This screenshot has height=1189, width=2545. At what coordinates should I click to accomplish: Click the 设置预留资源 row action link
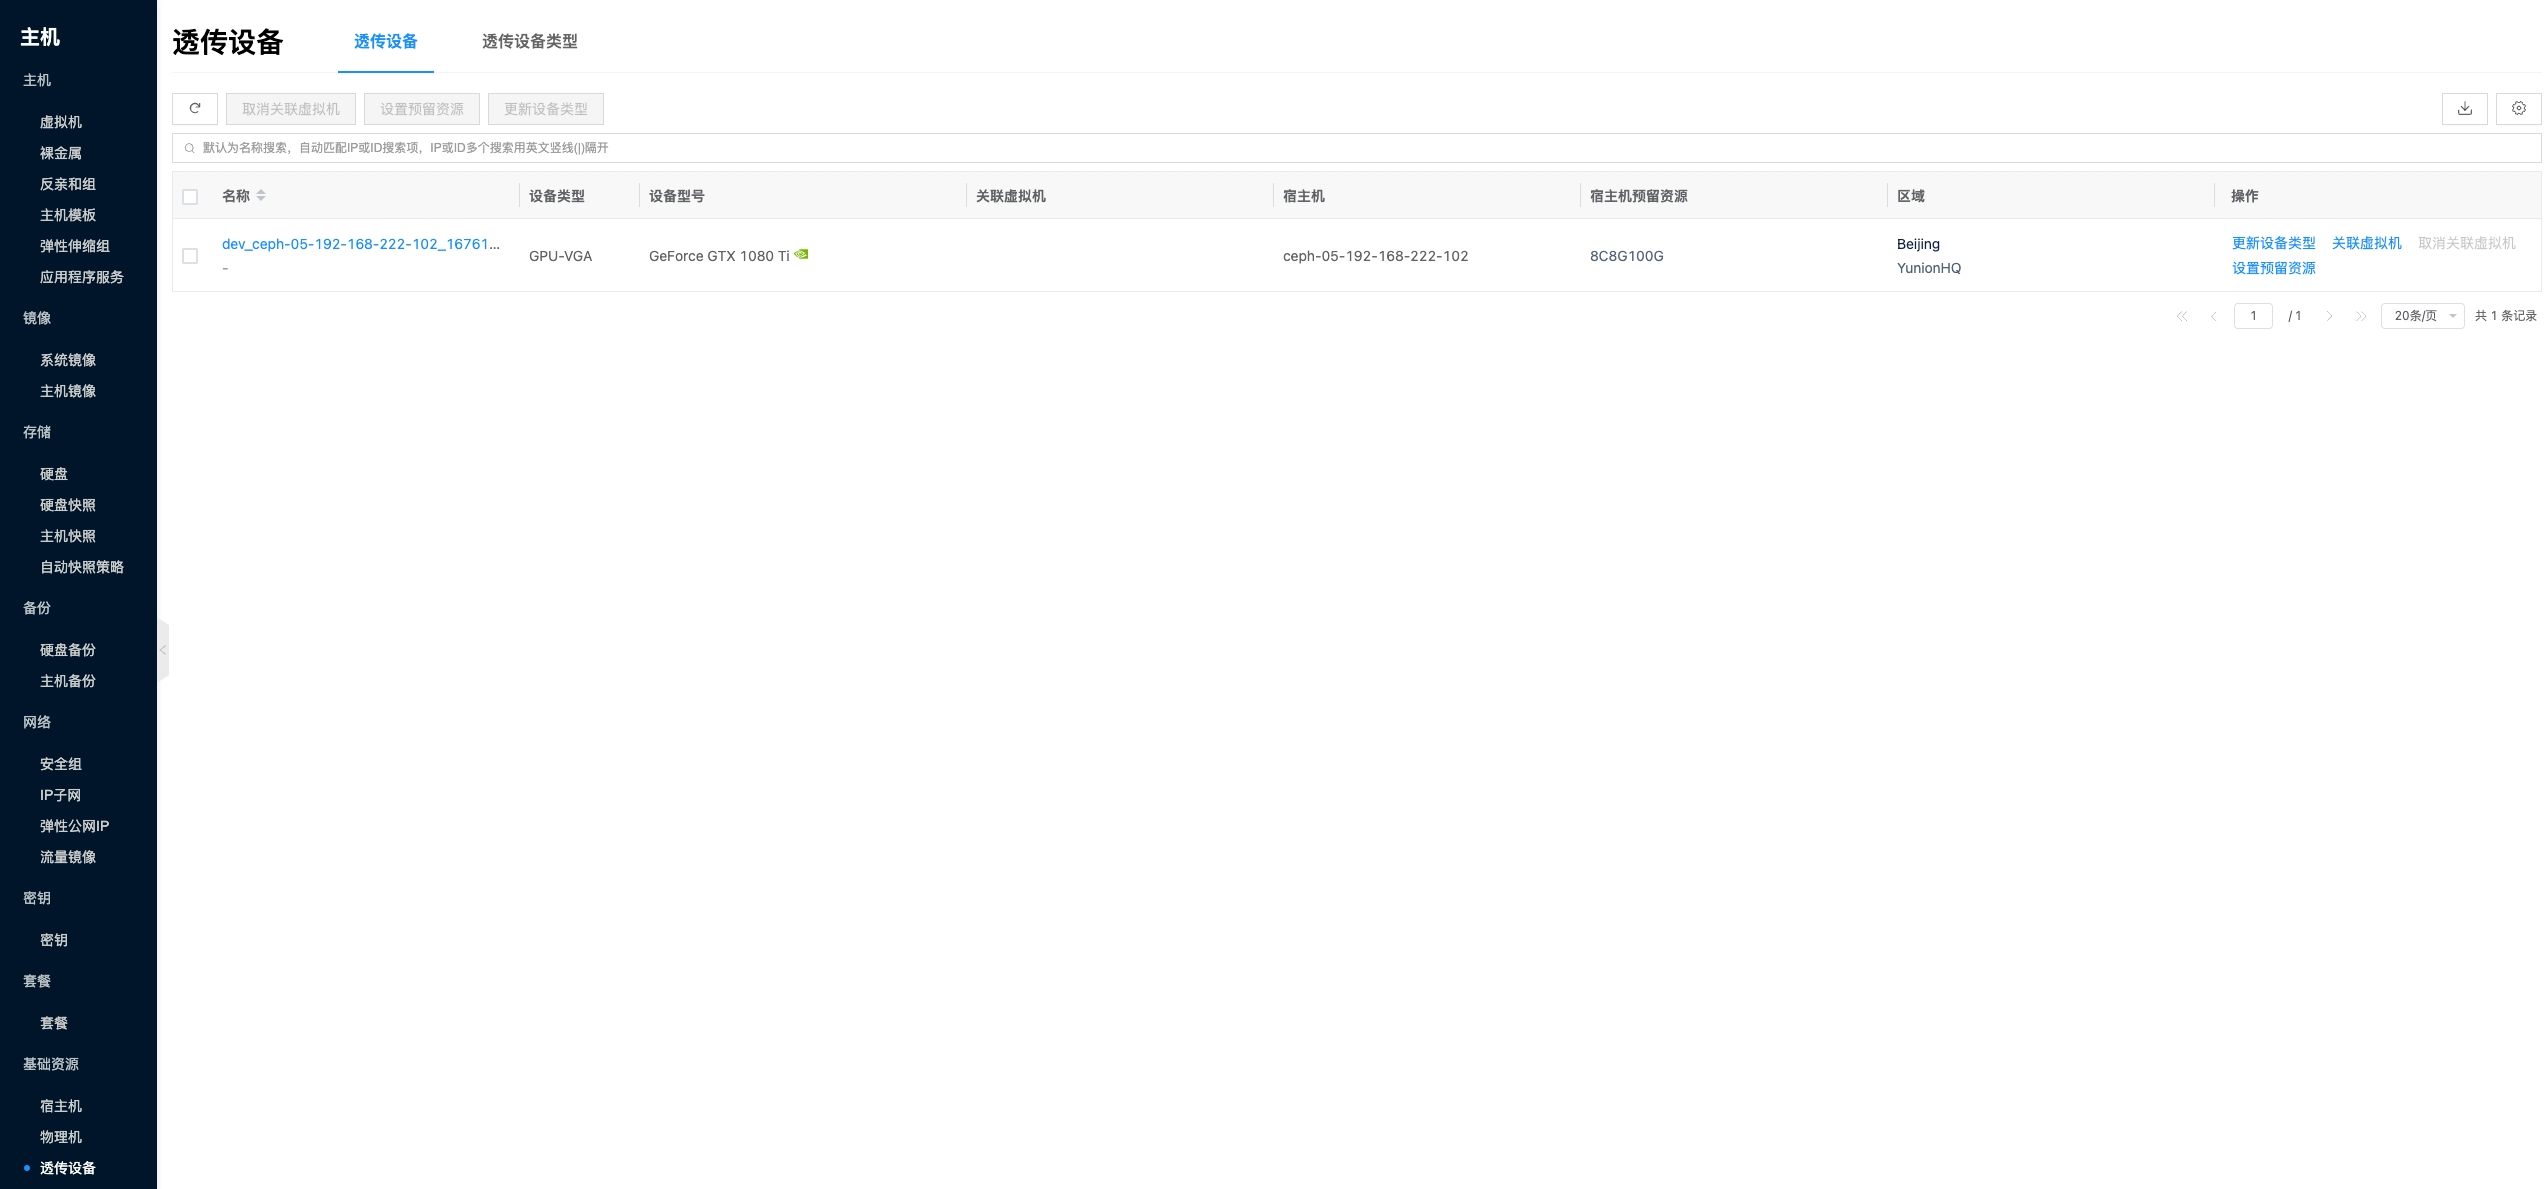tap(2273, 268)
